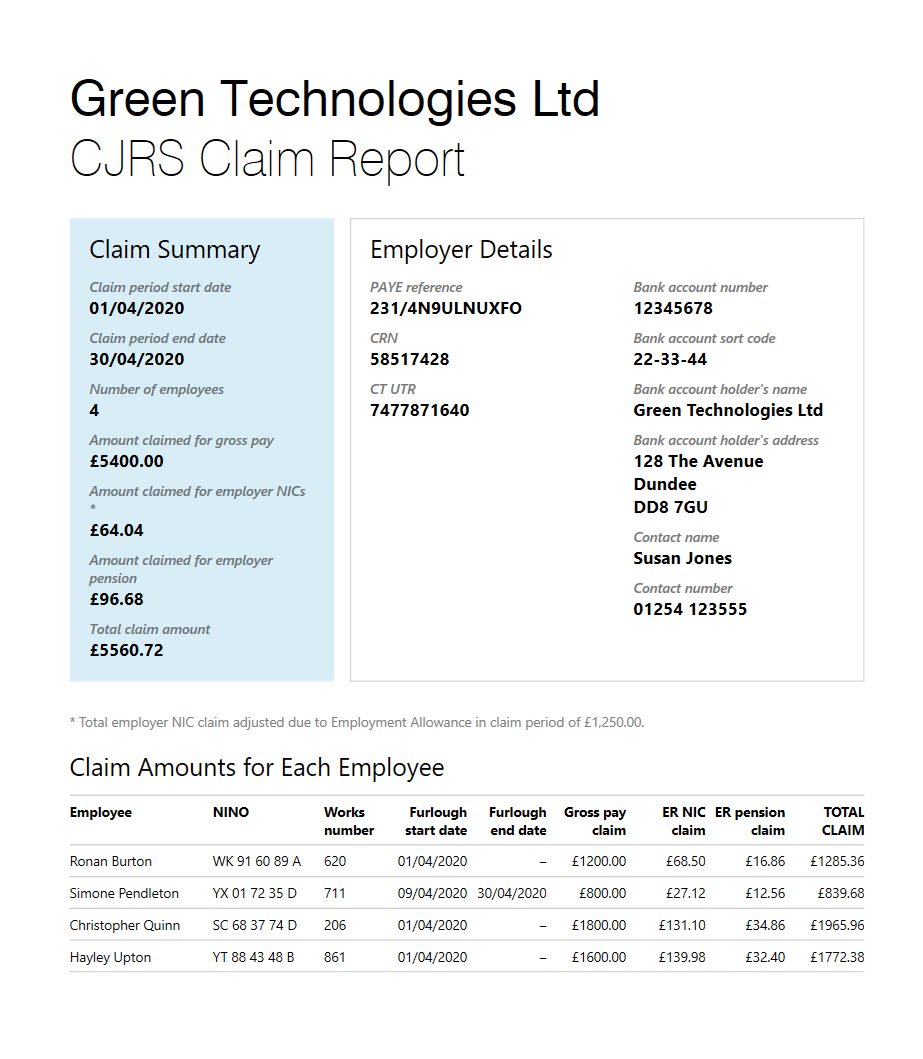Click the Number of employees label
The height and width of the screenshot is (1059, 923).
(x=157, y=390)
